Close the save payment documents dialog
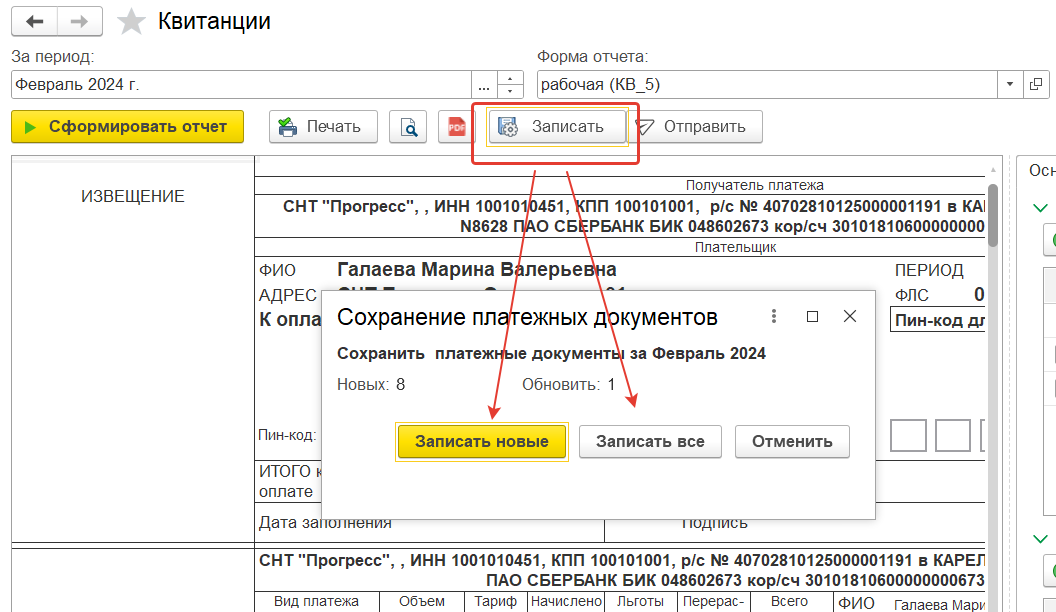The width and height of the screenshot is (1056, 612). click(850, 316)
